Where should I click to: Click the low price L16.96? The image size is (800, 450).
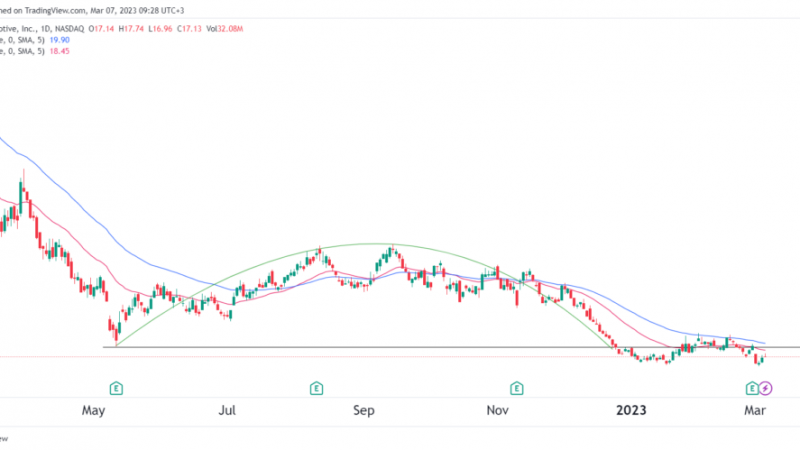pyautogui.click(x=160, y=29)
